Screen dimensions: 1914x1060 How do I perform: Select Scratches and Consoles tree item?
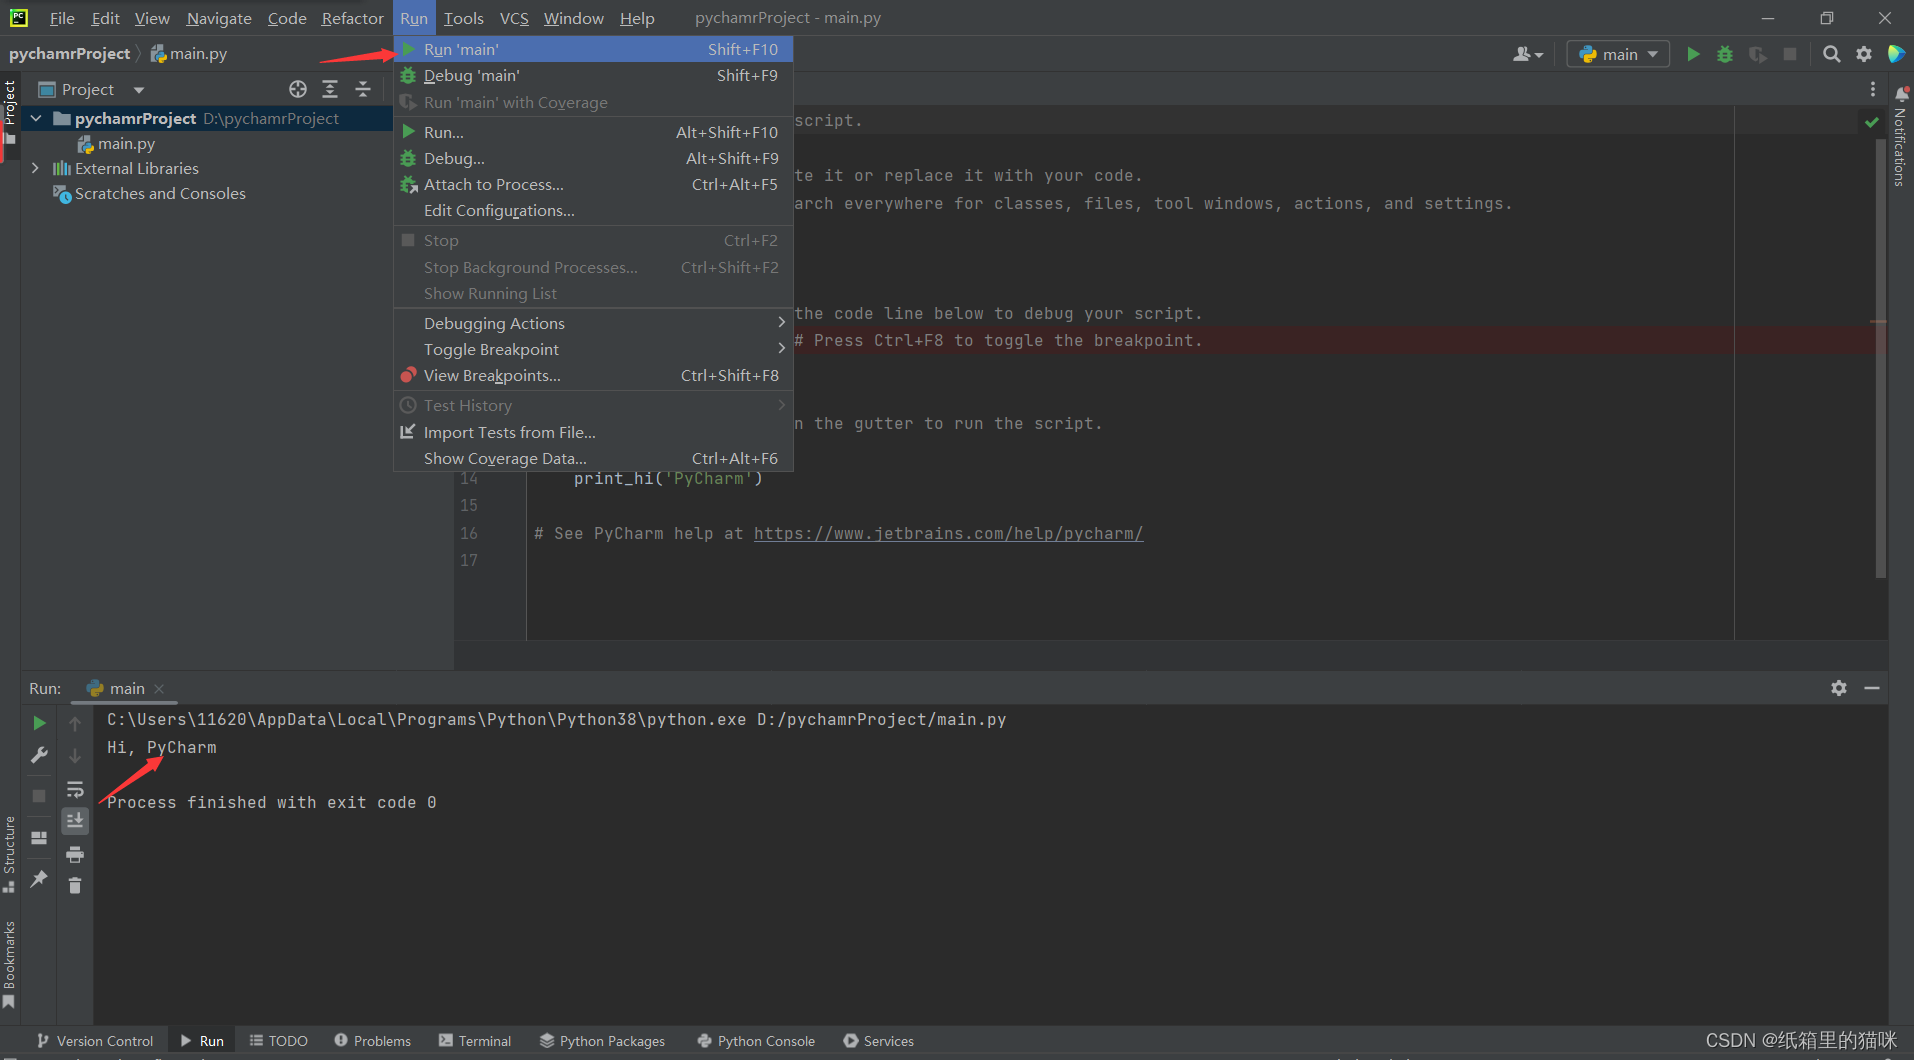(160, 193)
